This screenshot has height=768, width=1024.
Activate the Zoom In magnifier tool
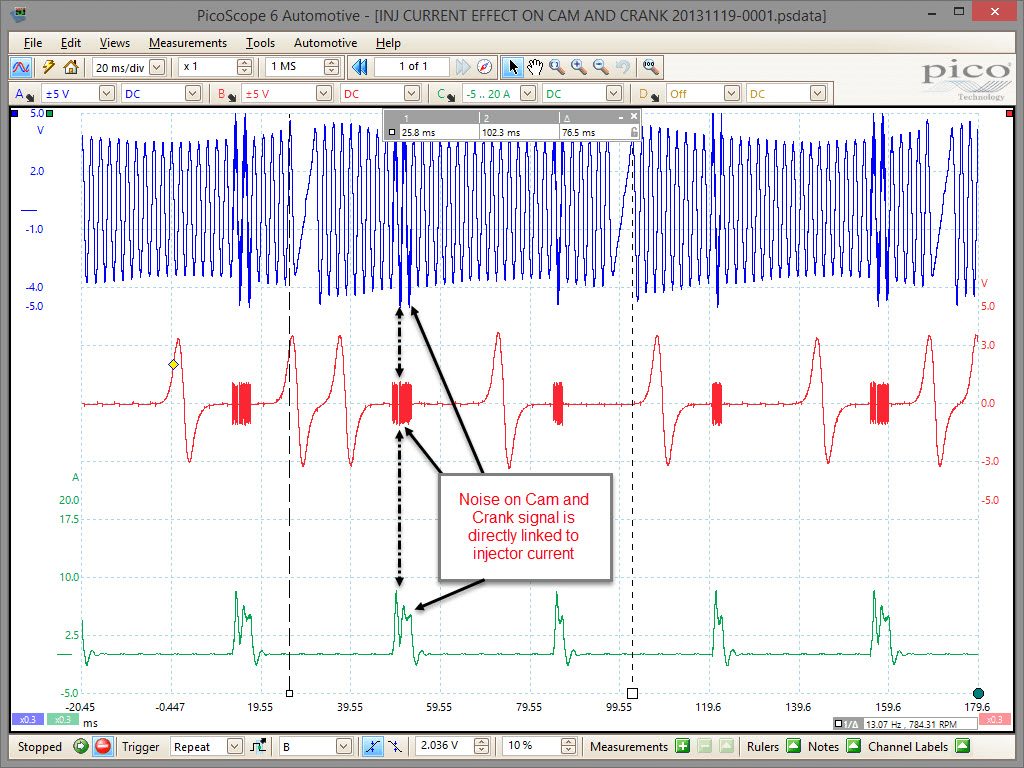tap(579, 67)
